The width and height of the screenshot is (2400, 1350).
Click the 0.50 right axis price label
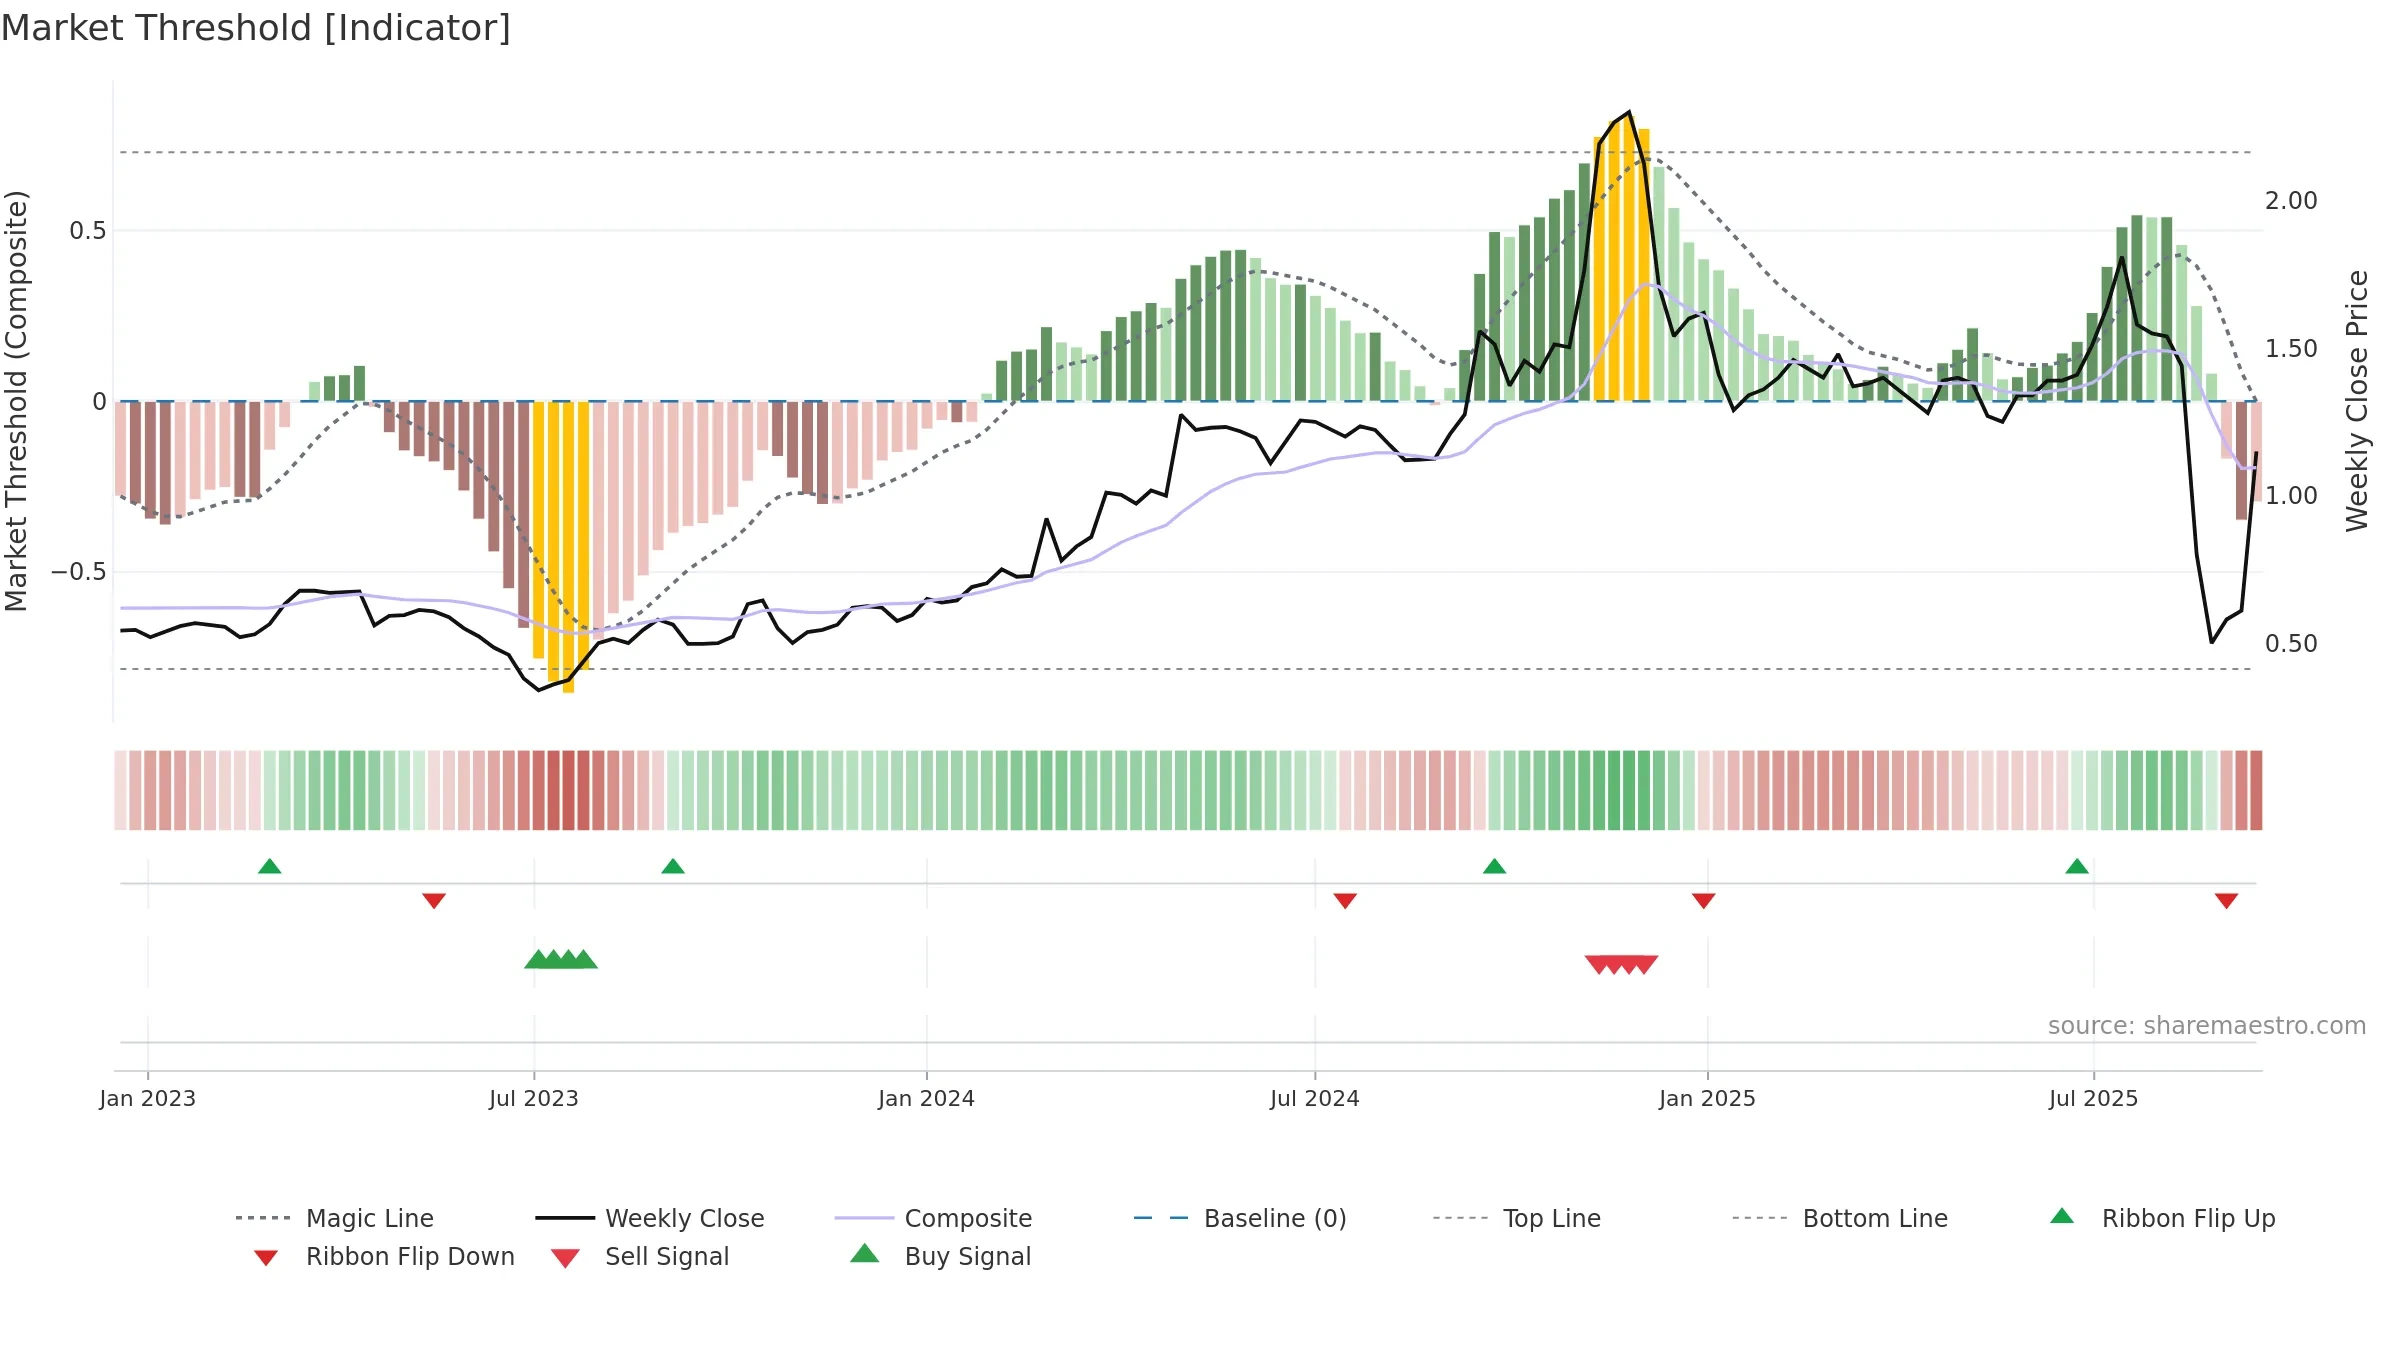[2291, 644]
